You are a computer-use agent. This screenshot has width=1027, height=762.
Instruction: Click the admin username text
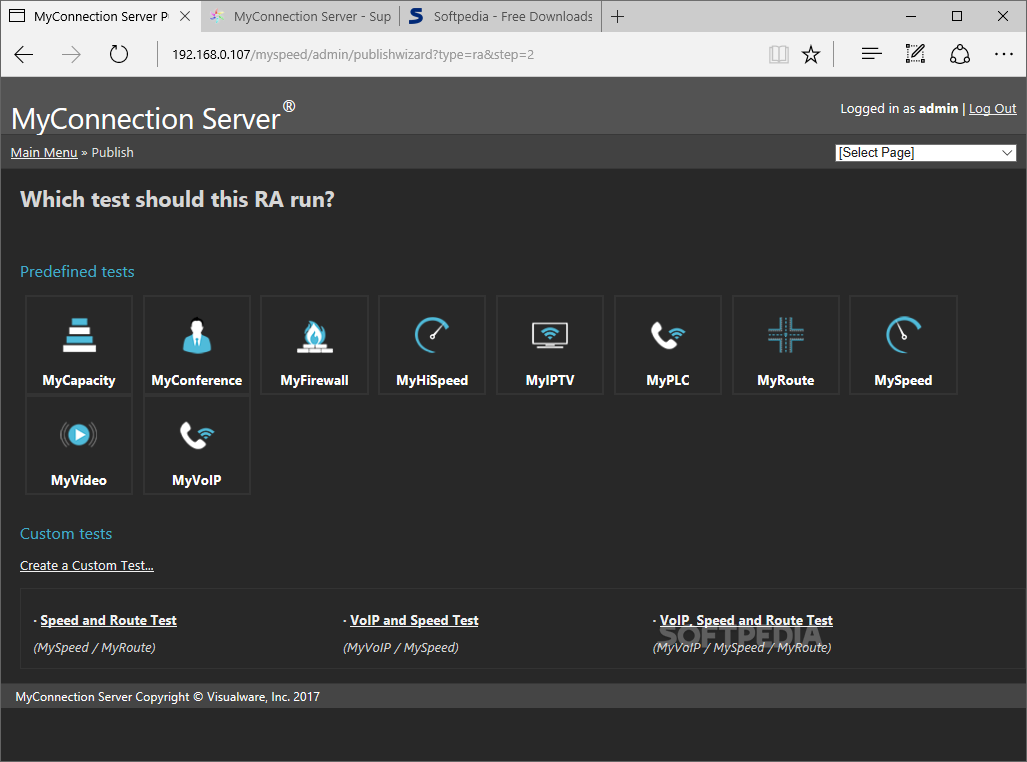pos(938,109)
